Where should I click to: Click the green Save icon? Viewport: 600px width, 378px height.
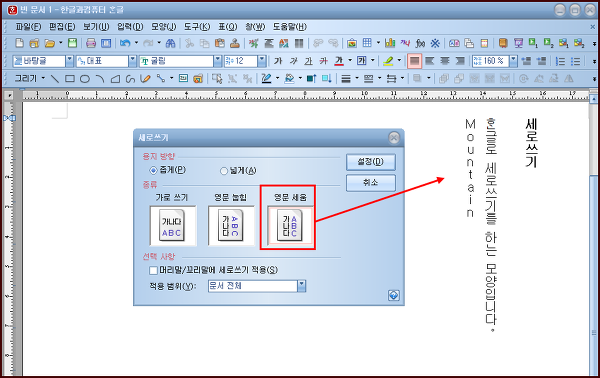coord(72,43)
